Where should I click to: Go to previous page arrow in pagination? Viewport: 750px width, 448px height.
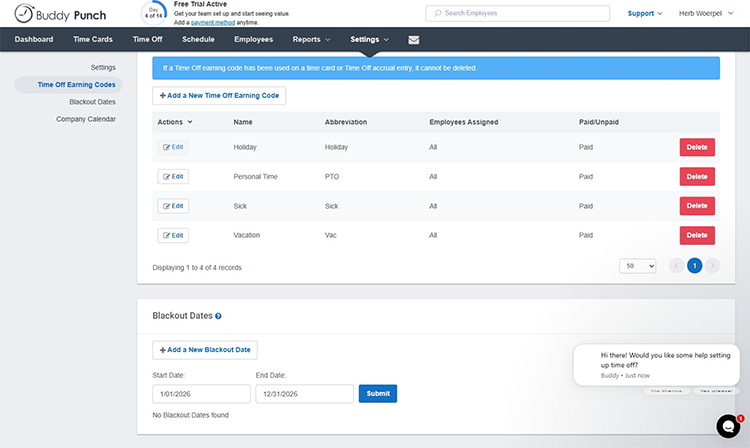pyautogui.click(x=676, y=266)
